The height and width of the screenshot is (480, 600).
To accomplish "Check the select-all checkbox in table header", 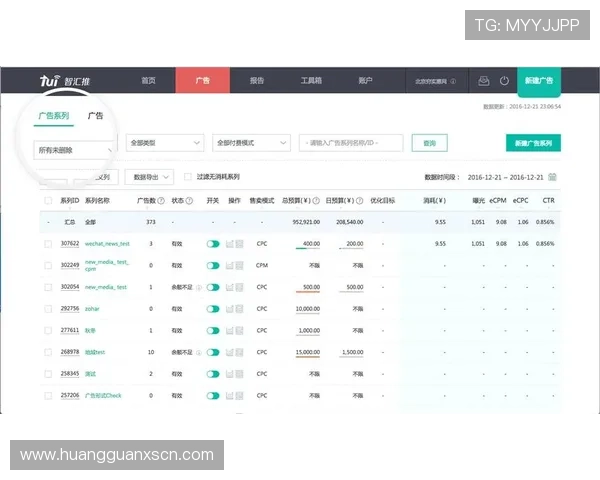I will [48, 201].
